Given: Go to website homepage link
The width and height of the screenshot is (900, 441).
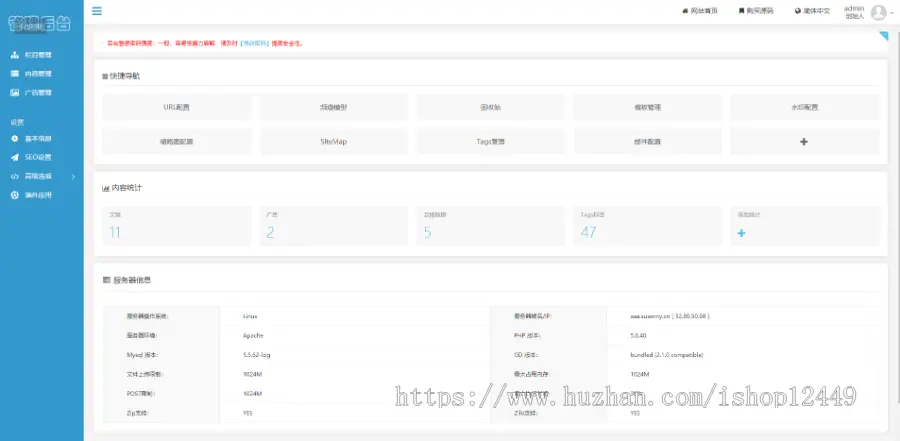Looking at the screenshot, I should click(700, 11).
